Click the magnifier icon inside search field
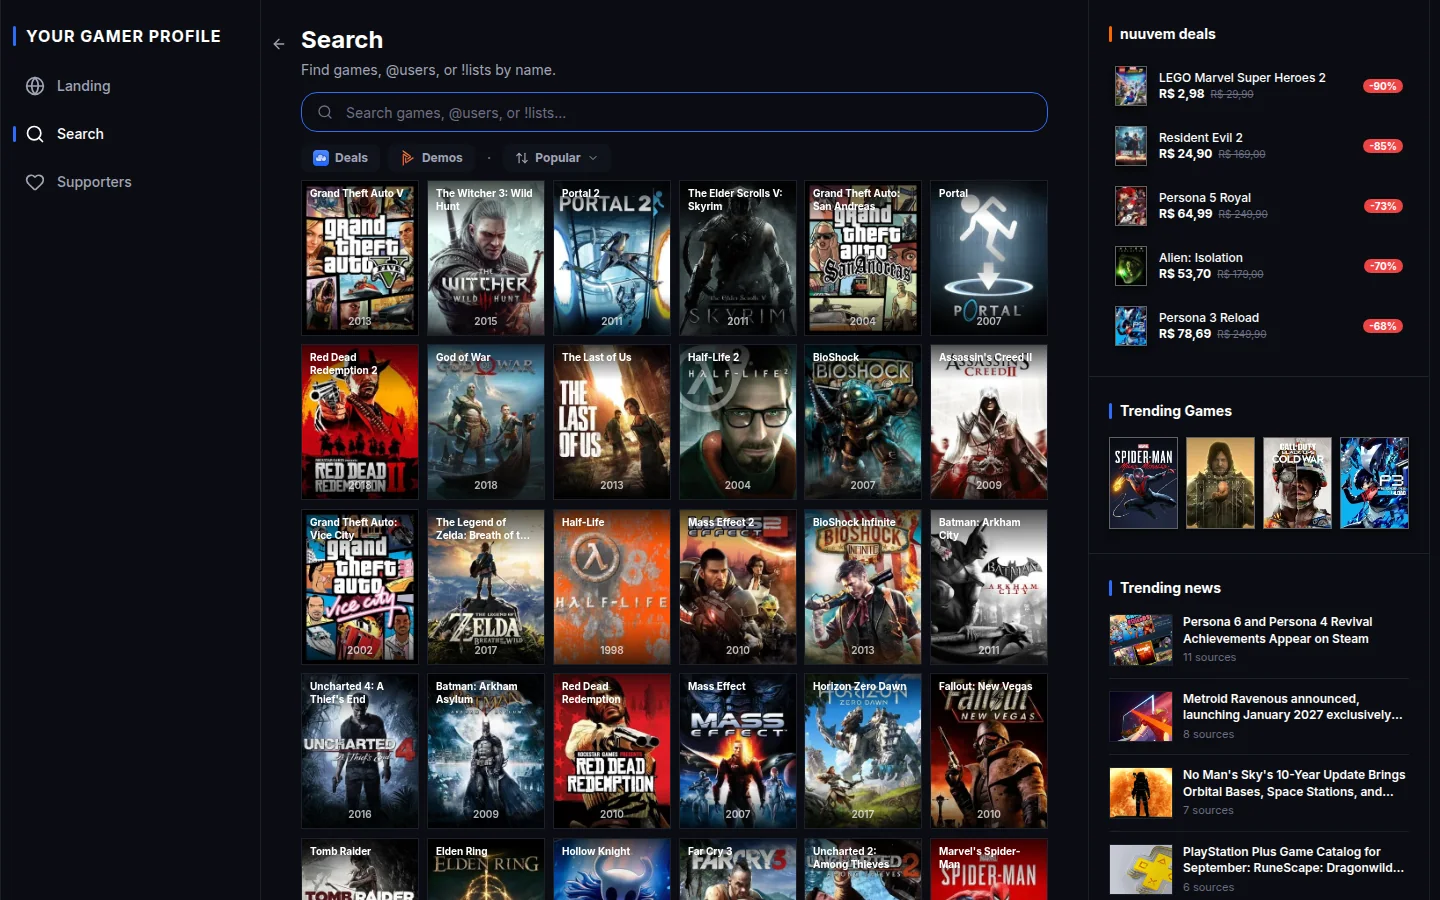This screenshot has width=1440, height=900. tap(325, 112)
